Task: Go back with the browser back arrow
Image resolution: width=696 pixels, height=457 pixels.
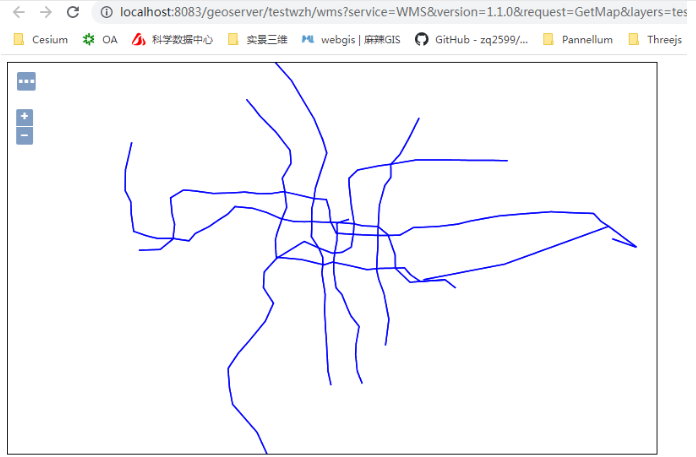Action: coord(19,12)
